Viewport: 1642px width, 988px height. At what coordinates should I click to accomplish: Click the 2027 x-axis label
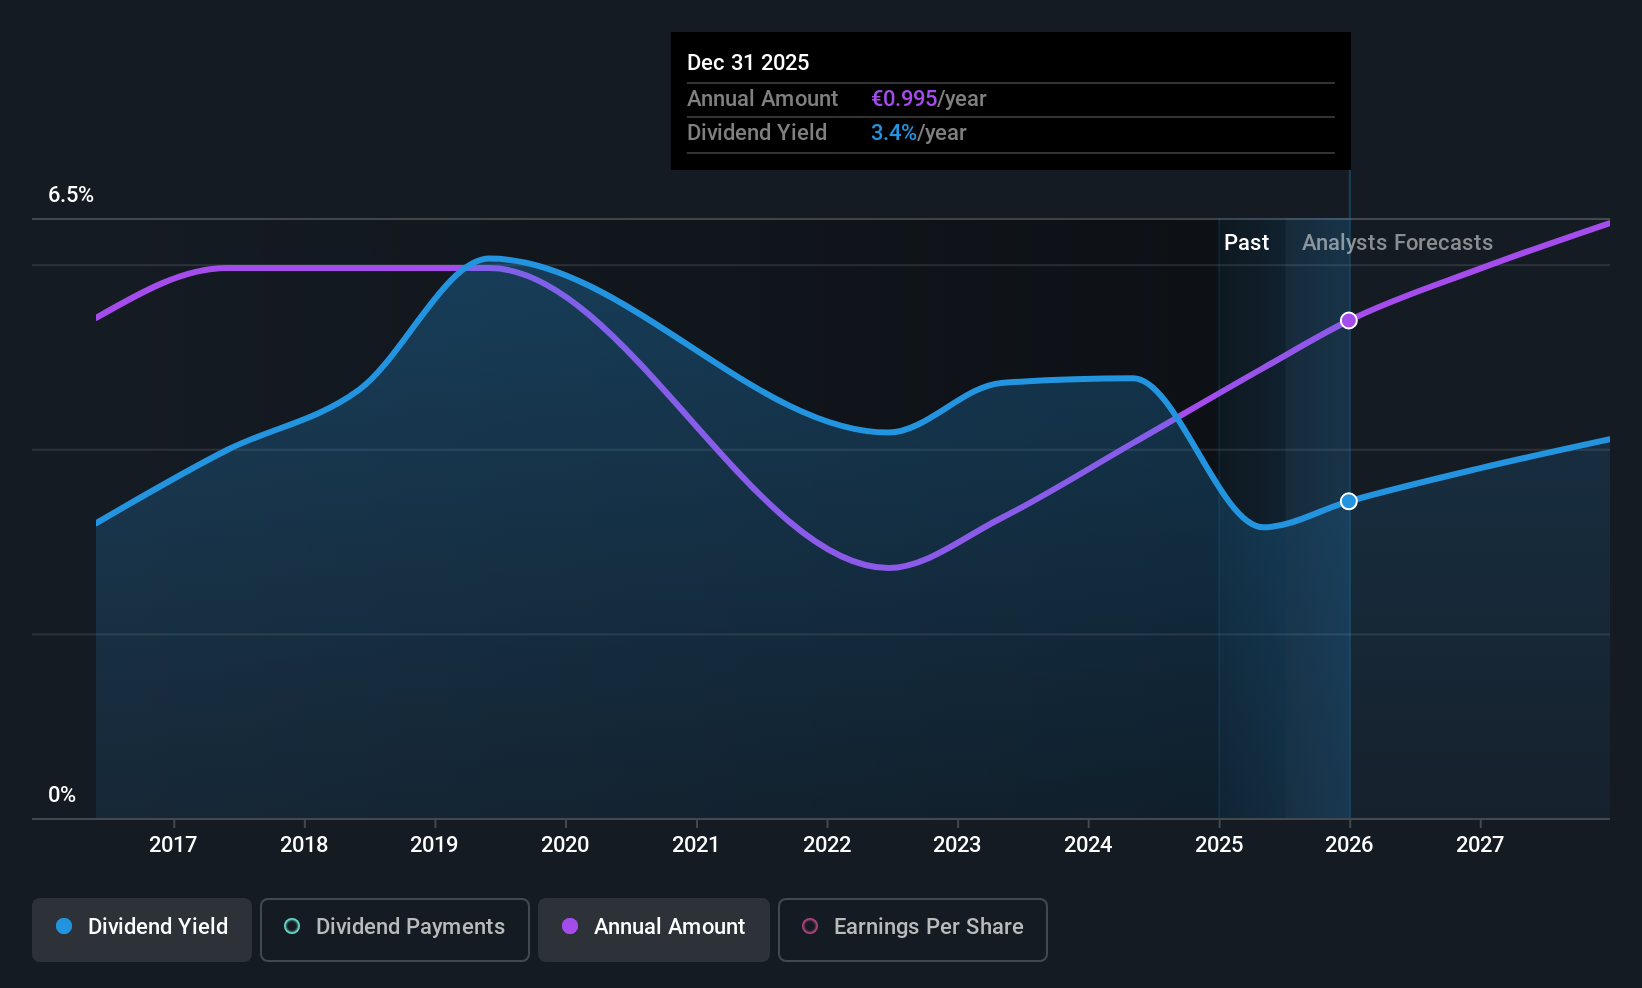(1480, 845)
